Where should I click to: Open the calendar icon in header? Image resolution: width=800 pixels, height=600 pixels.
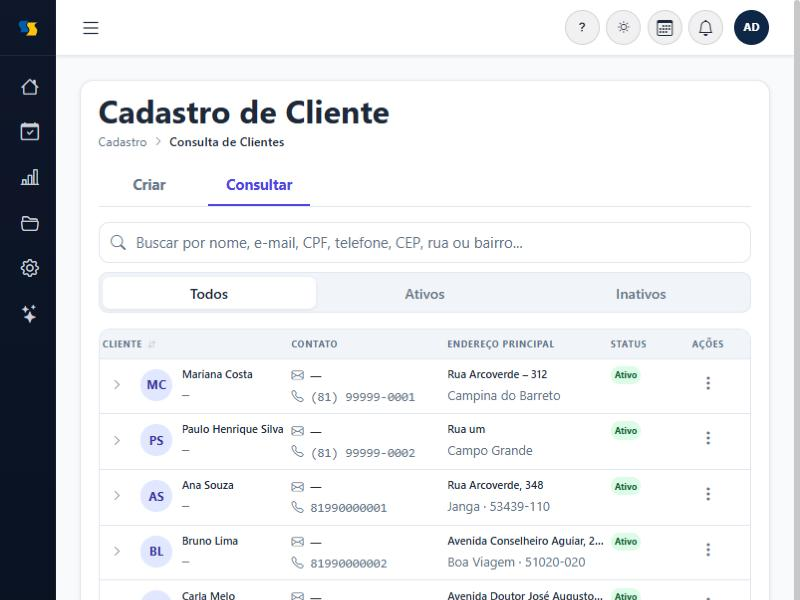664,28
